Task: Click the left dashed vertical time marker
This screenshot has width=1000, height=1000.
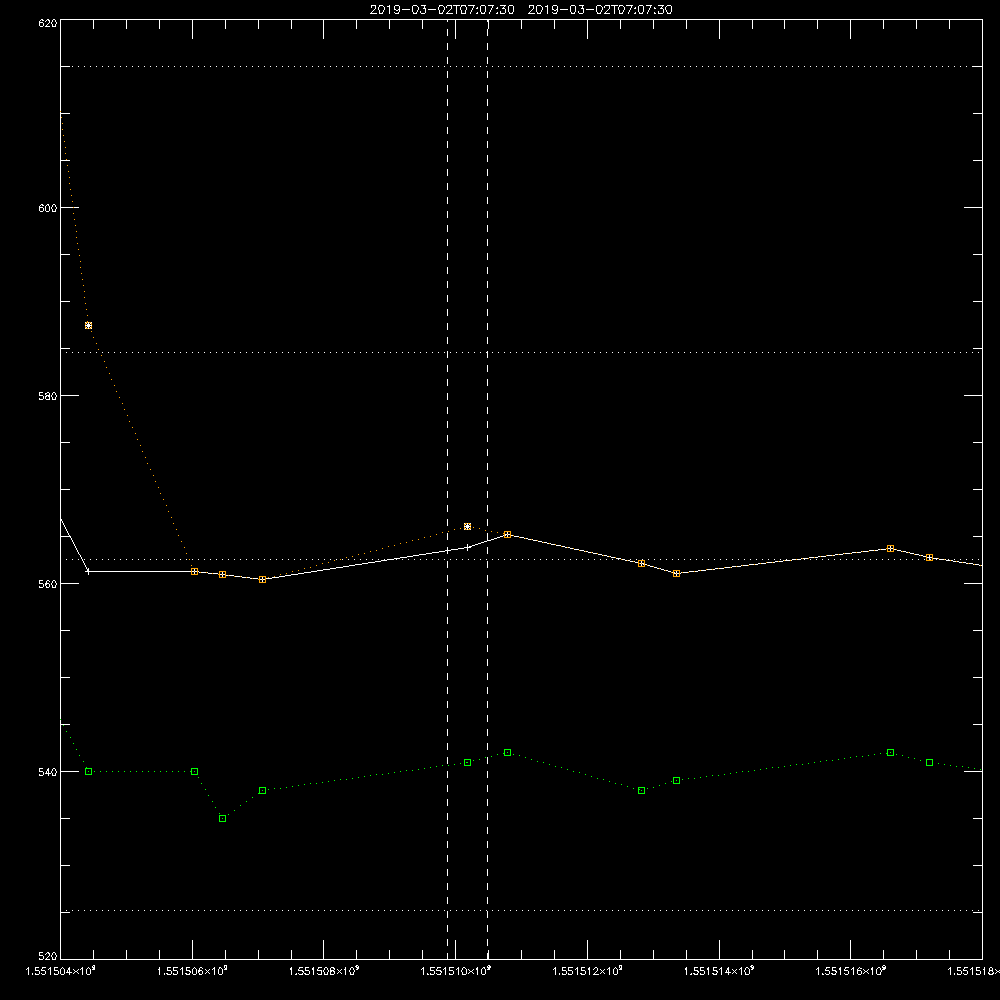Action: point(448,489)
